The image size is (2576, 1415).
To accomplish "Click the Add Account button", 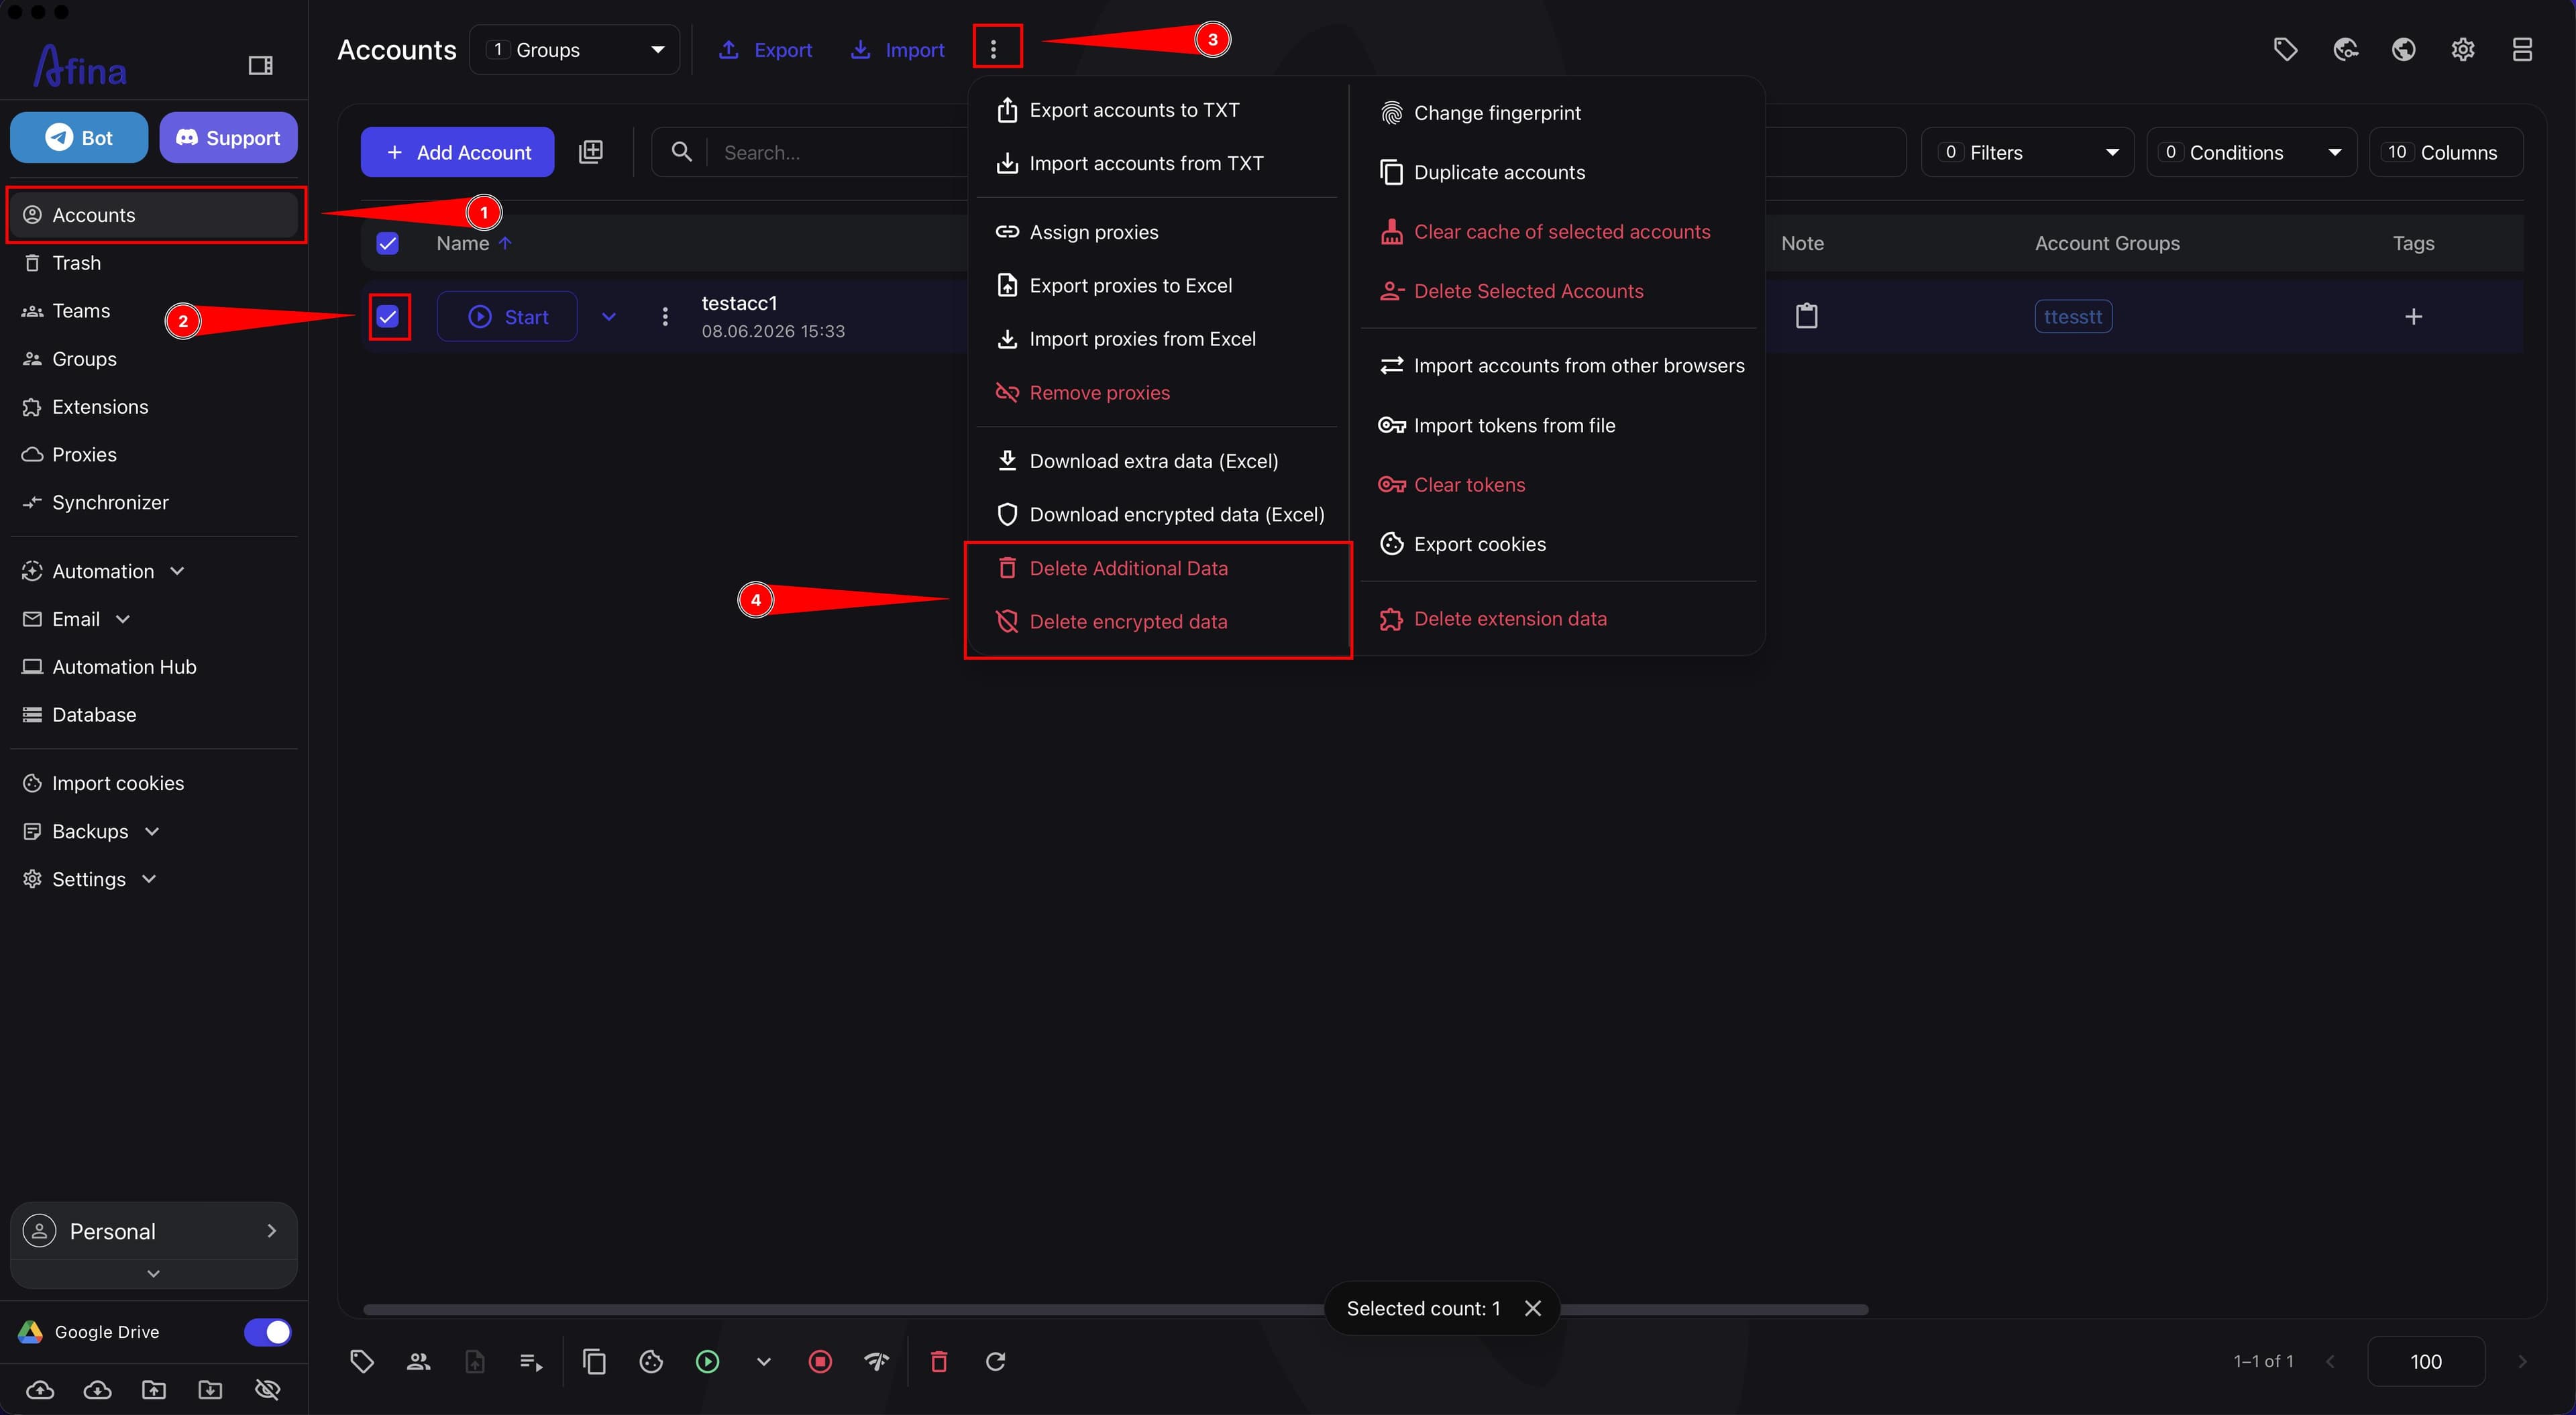I will coord(457,152).
